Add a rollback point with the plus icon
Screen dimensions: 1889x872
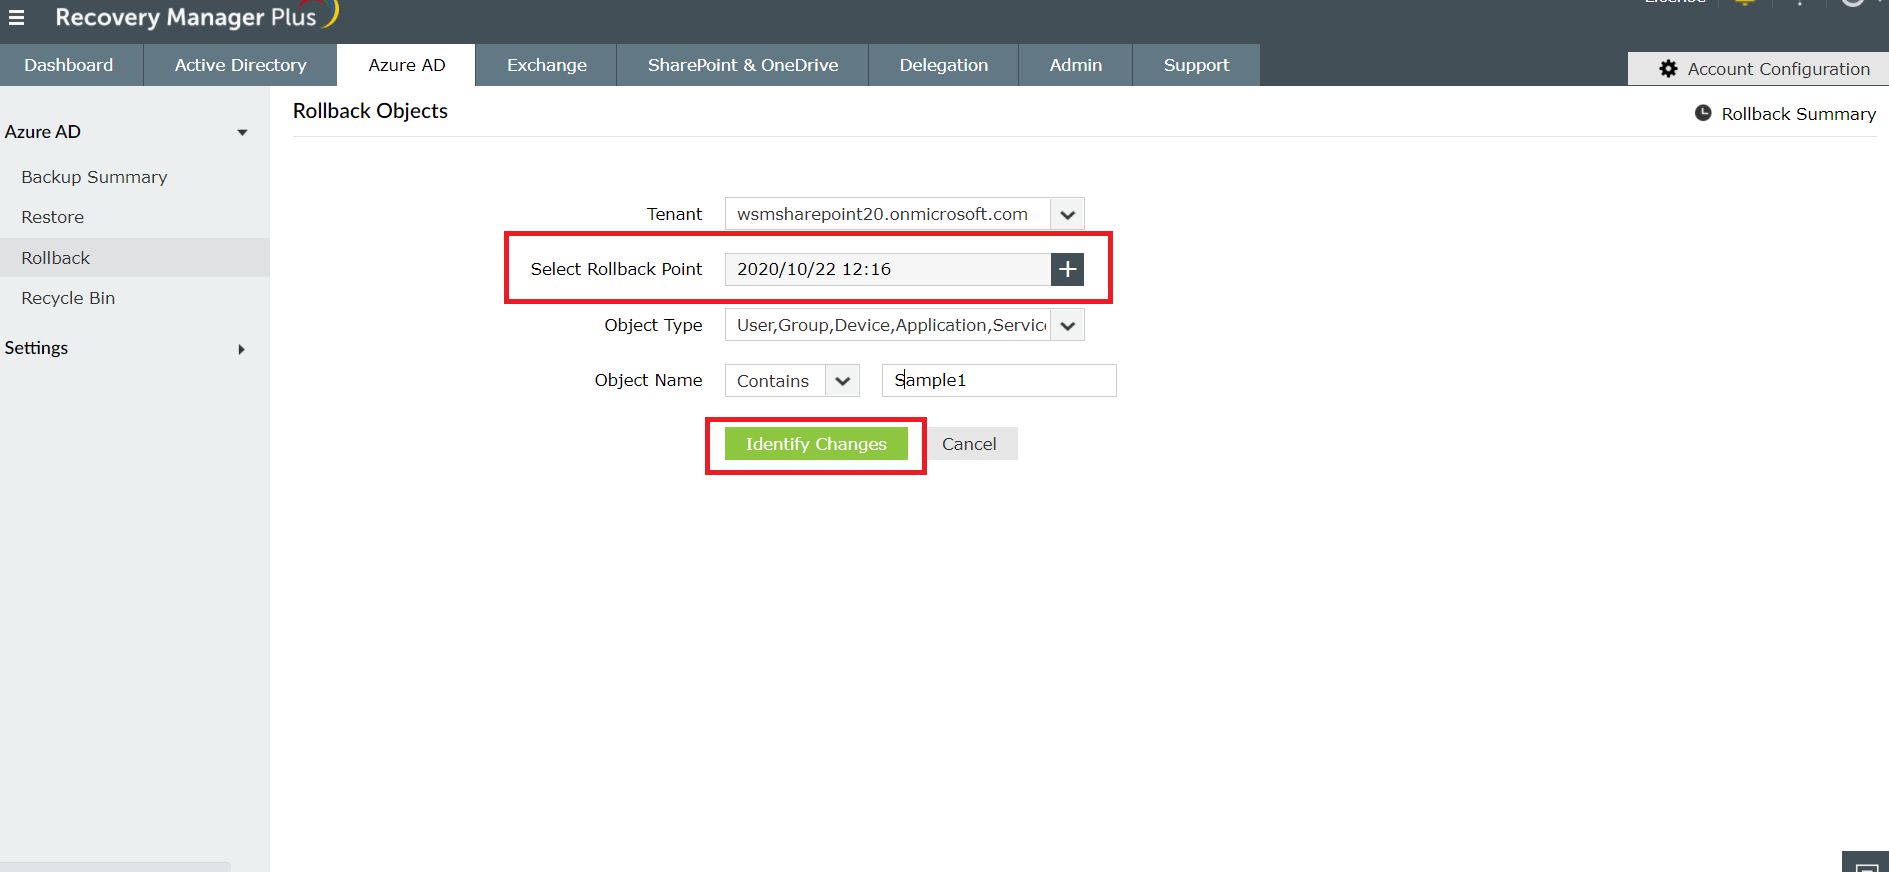point(1068,269)
